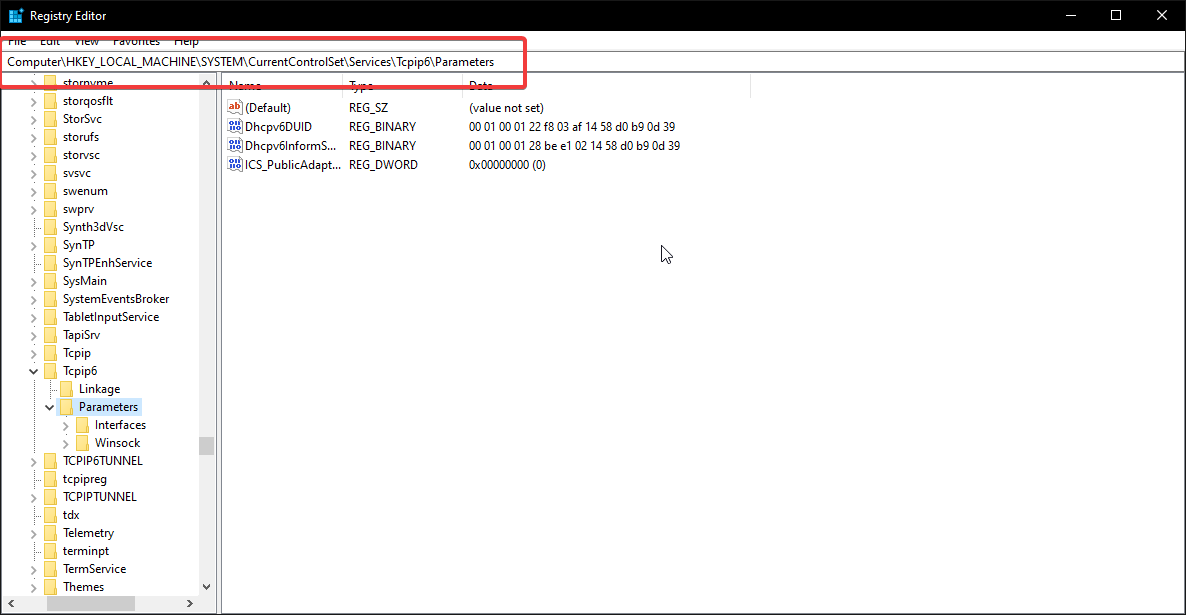The width and height of the screenshot is (1186, 615).
Task: Click the binary icon of Dhcpv6InformS... value
Action: (x=234, y=145)
